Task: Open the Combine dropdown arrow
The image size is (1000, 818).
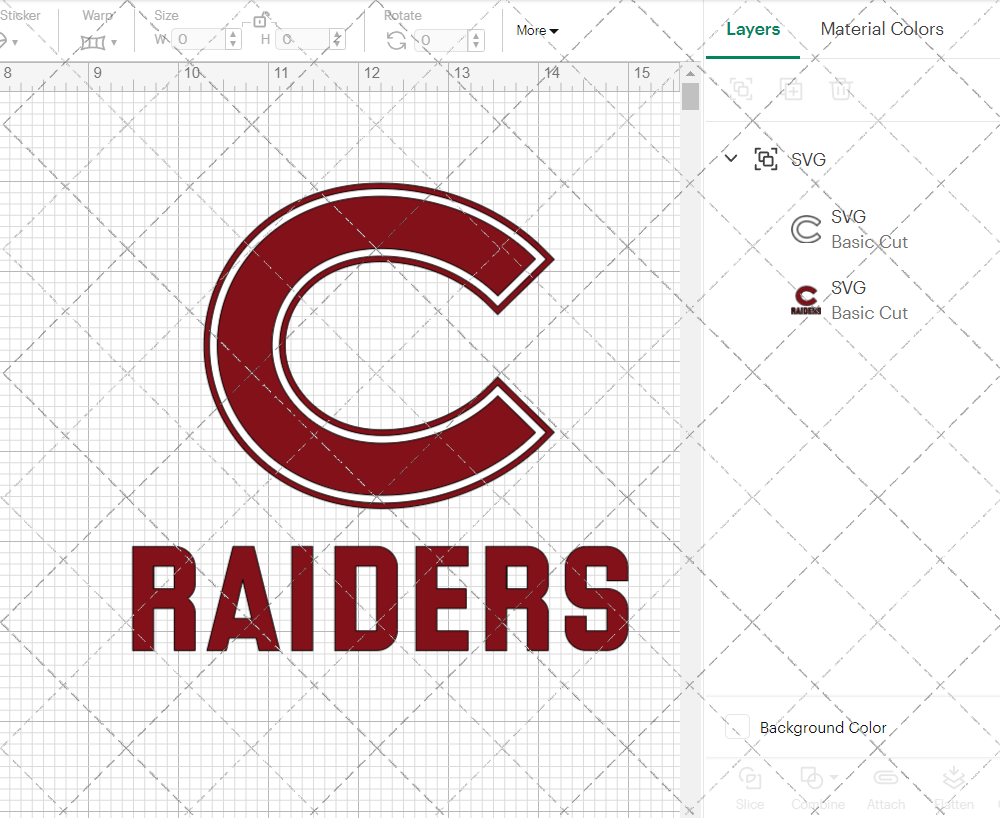Action: (x=834, y=777)
